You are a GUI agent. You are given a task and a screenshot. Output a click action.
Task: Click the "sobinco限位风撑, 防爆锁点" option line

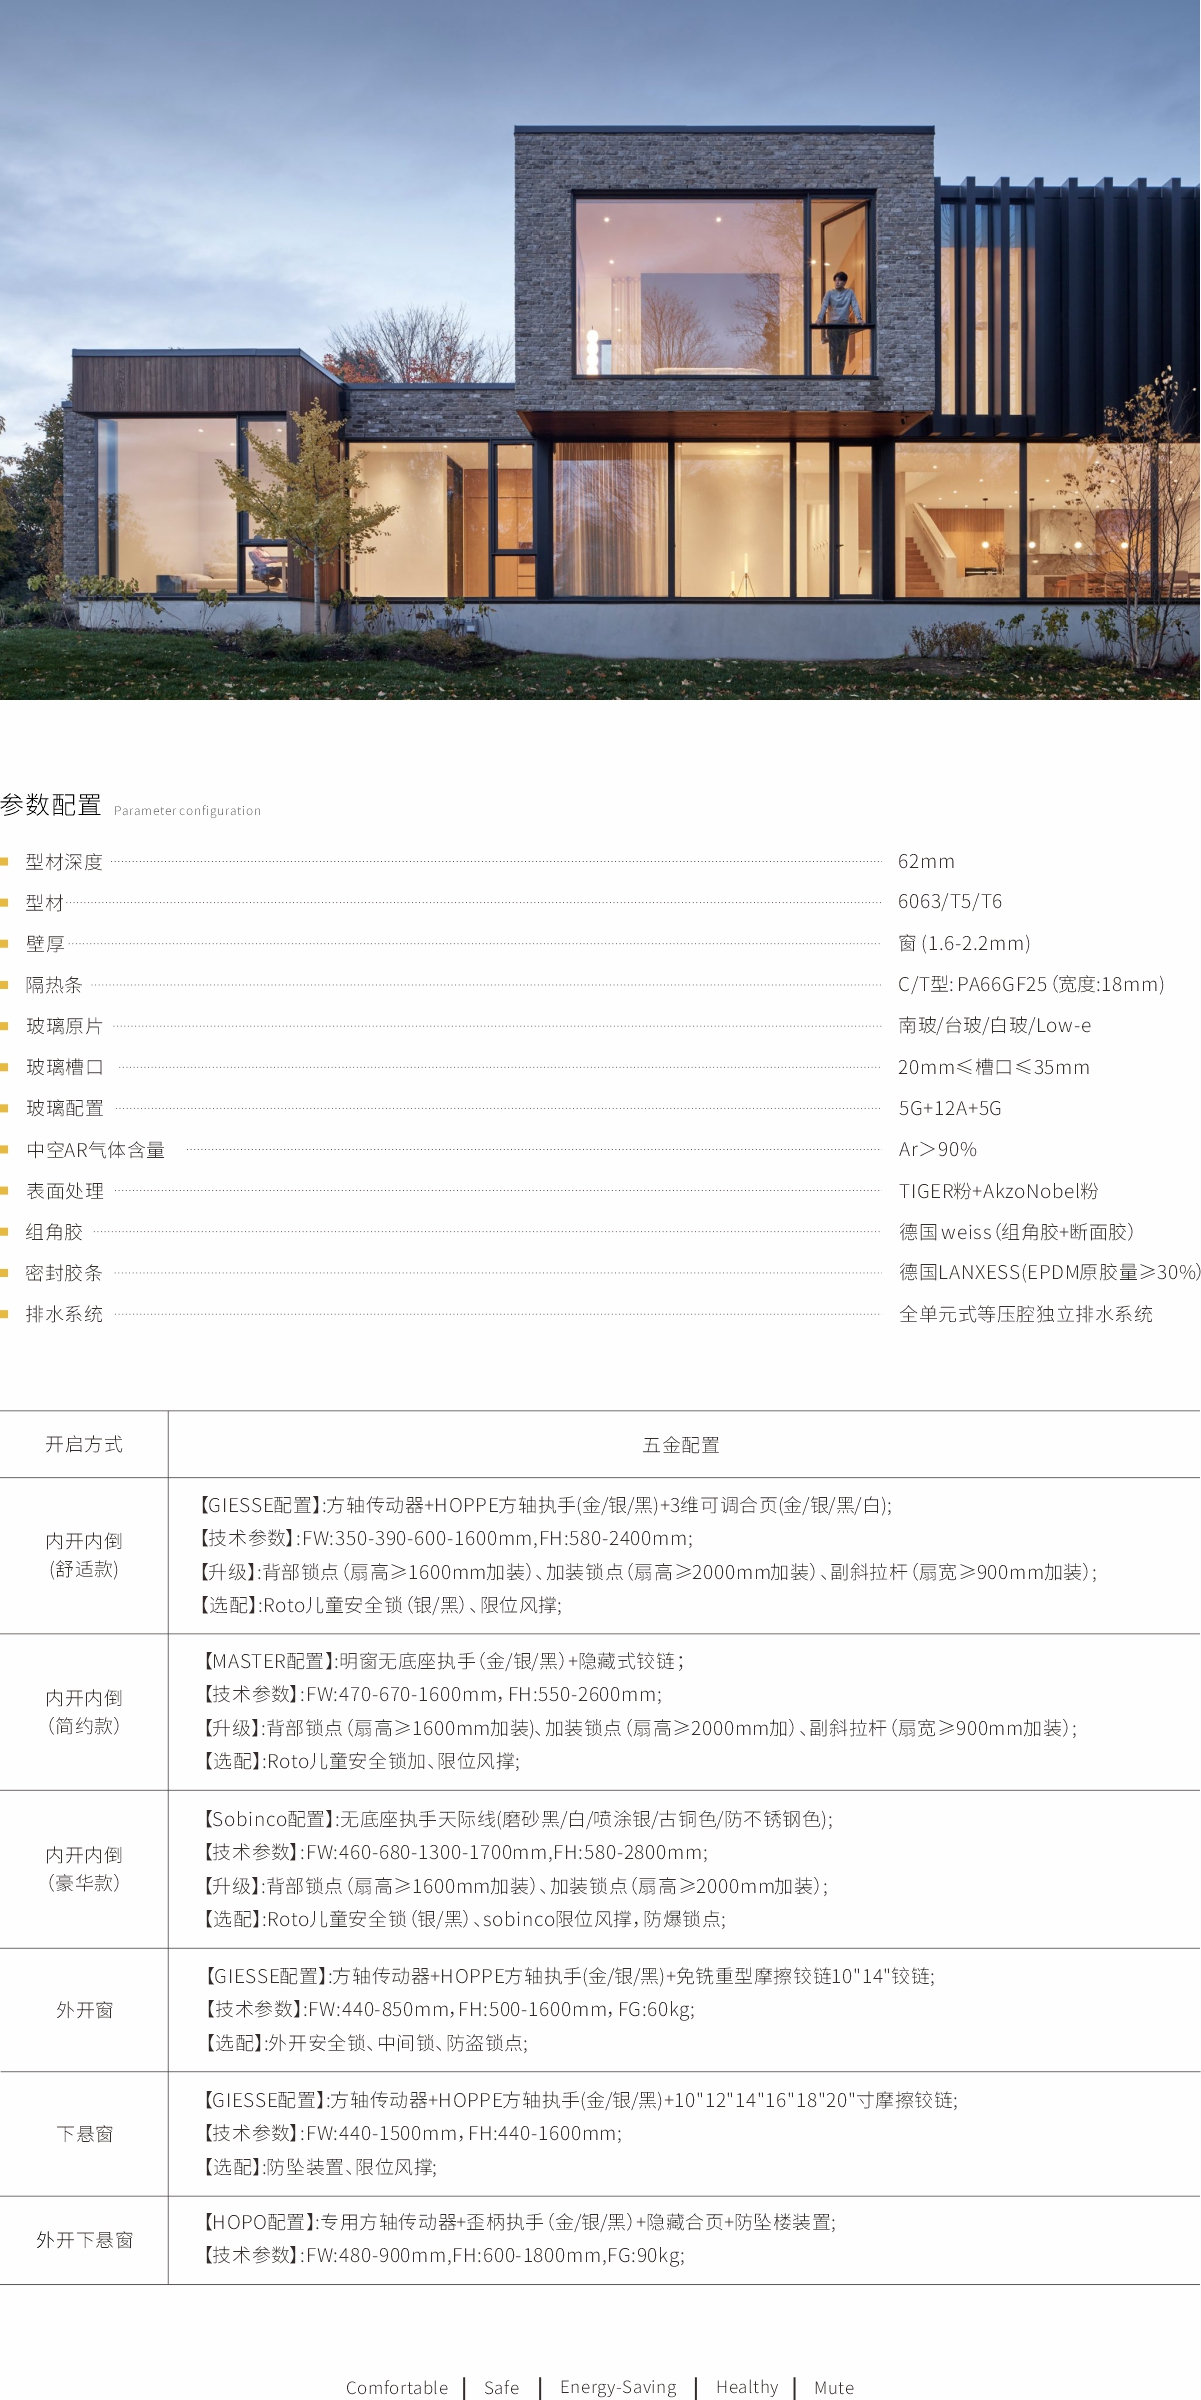(464, 1919)
